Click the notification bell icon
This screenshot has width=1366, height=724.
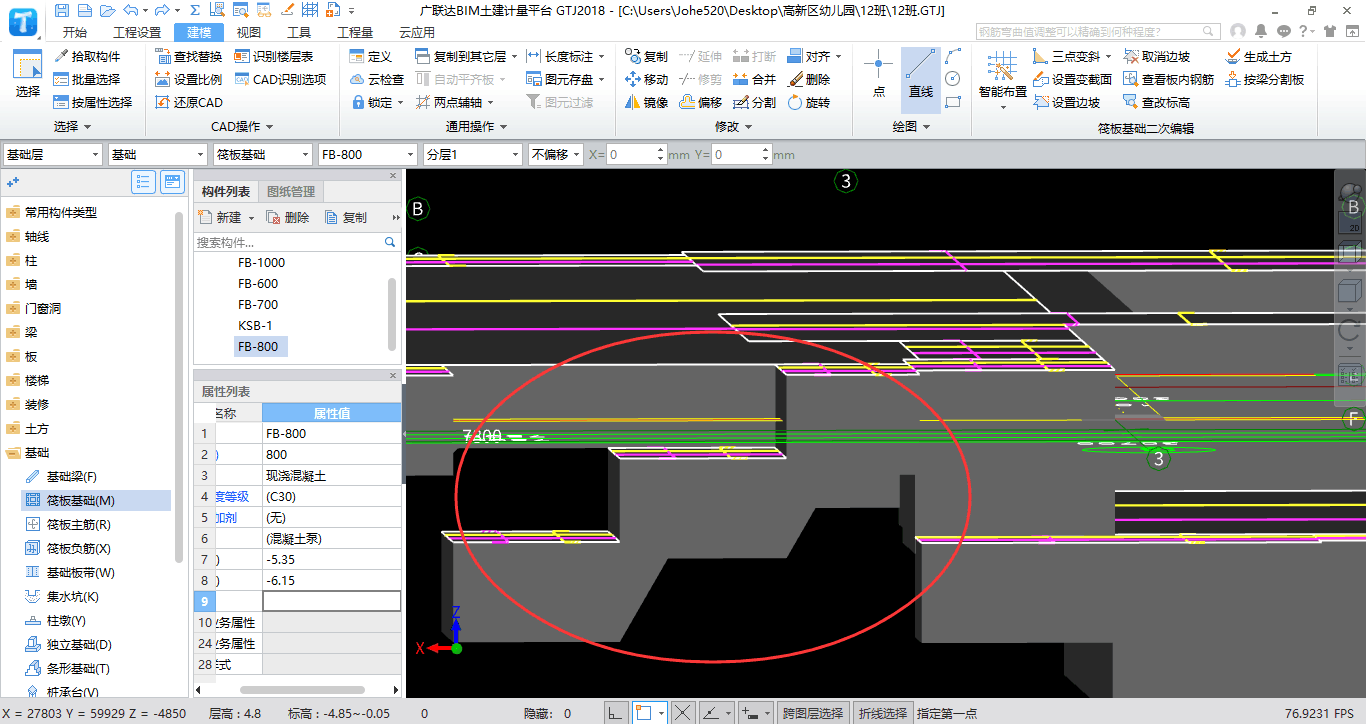point(1261,32)
